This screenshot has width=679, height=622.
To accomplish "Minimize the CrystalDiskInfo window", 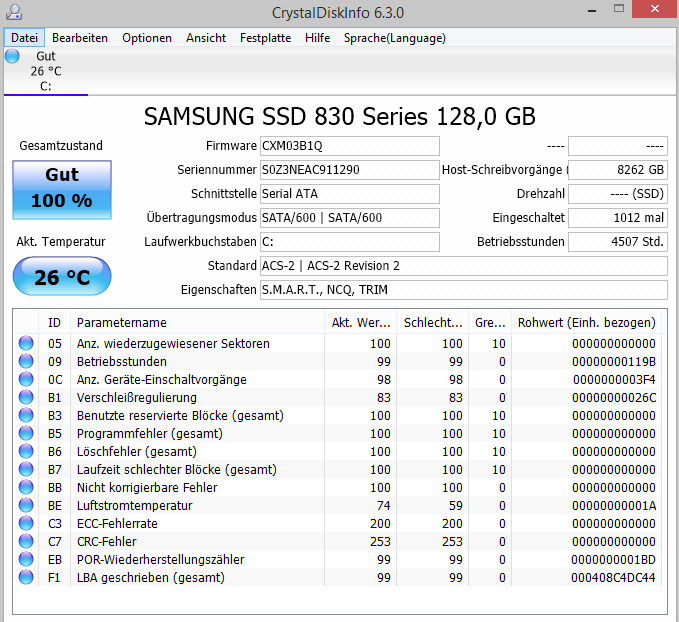I will tap(592, 9).
